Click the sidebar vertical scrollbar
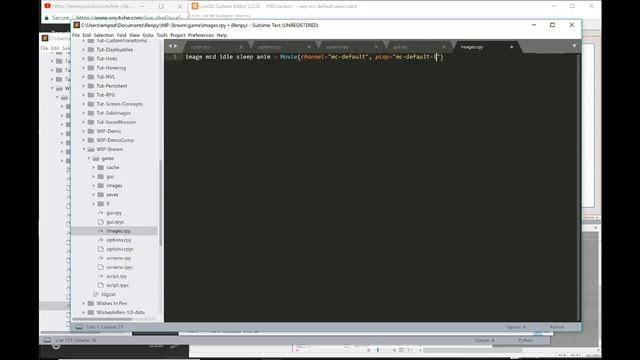Screen dimensions: 640x360 (x=160, y=203)
